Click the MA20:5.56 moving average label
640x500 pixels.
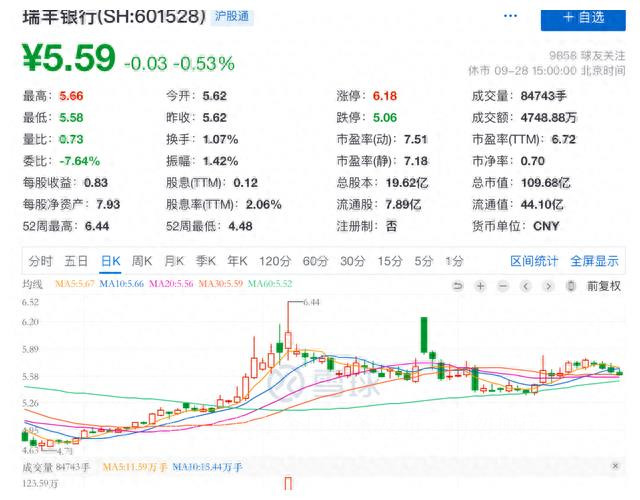(x=171, y=284)
